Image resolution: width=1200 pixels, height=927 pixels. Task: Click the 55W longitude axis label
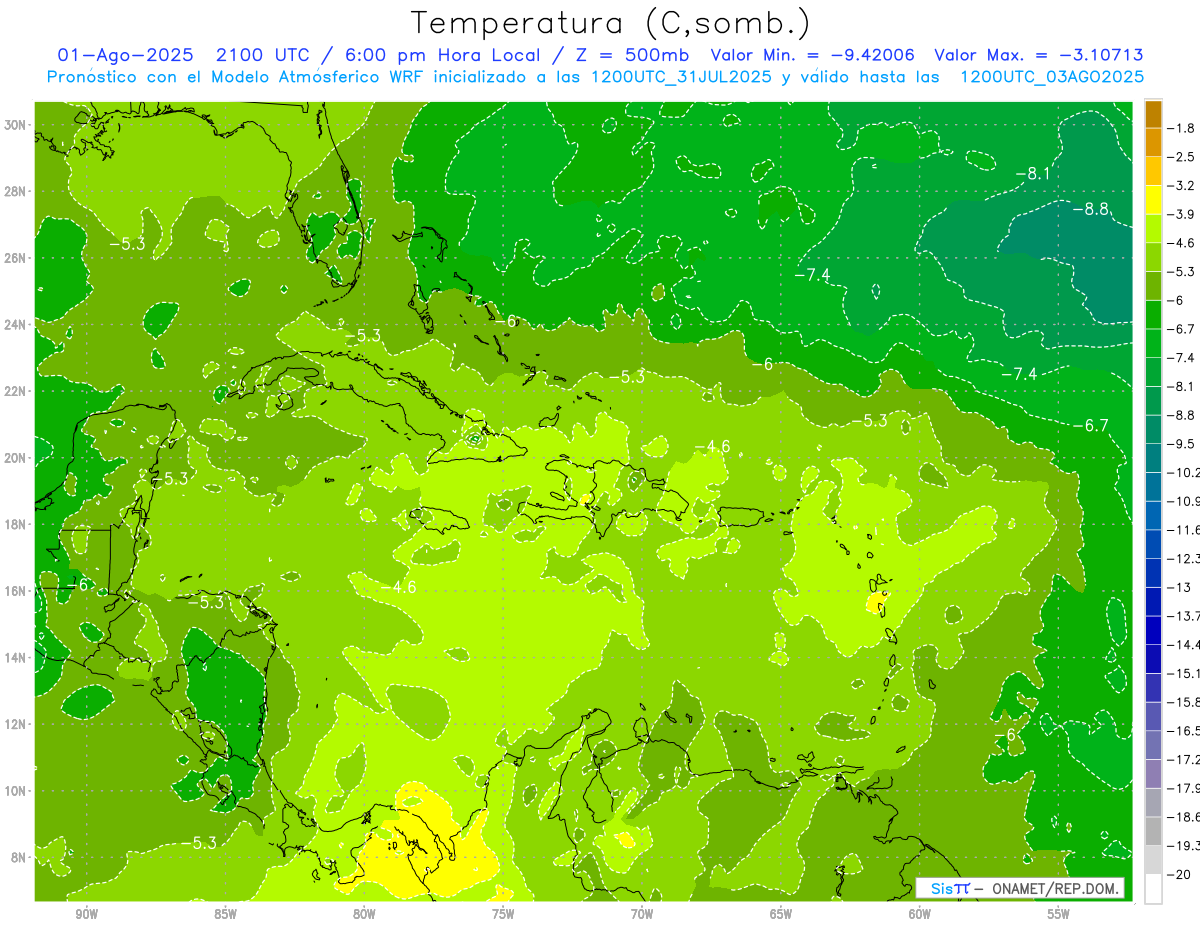click(1059, 914)
